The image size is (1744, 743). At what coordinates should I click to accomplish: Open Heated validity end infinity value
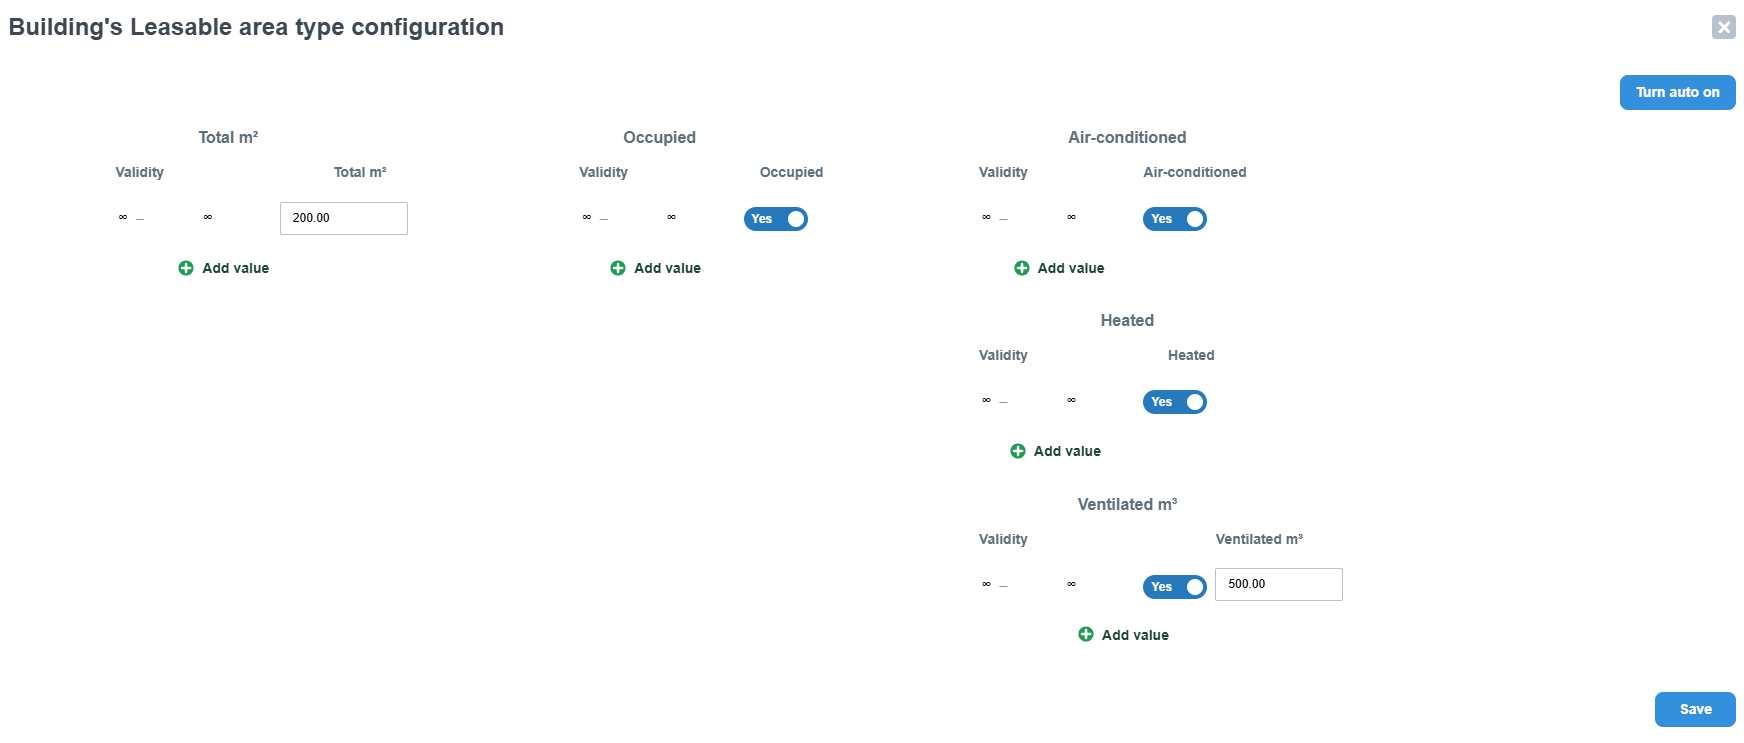[1071, 400]
